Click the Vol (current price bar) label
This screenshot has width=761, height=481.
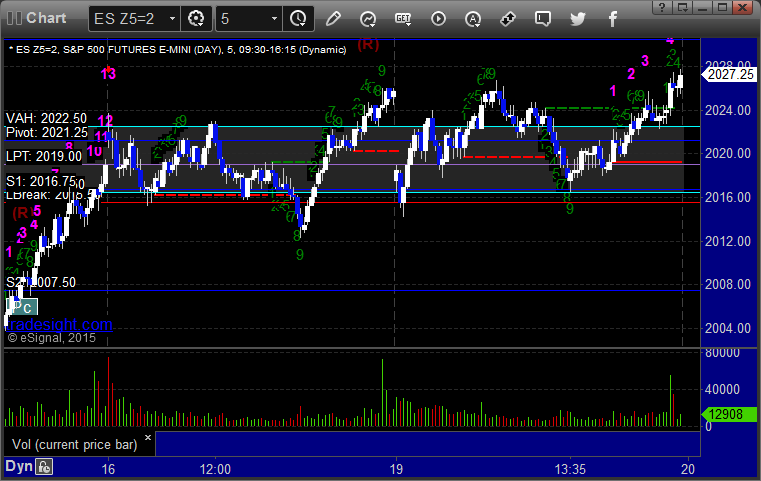tap(75, 445)
